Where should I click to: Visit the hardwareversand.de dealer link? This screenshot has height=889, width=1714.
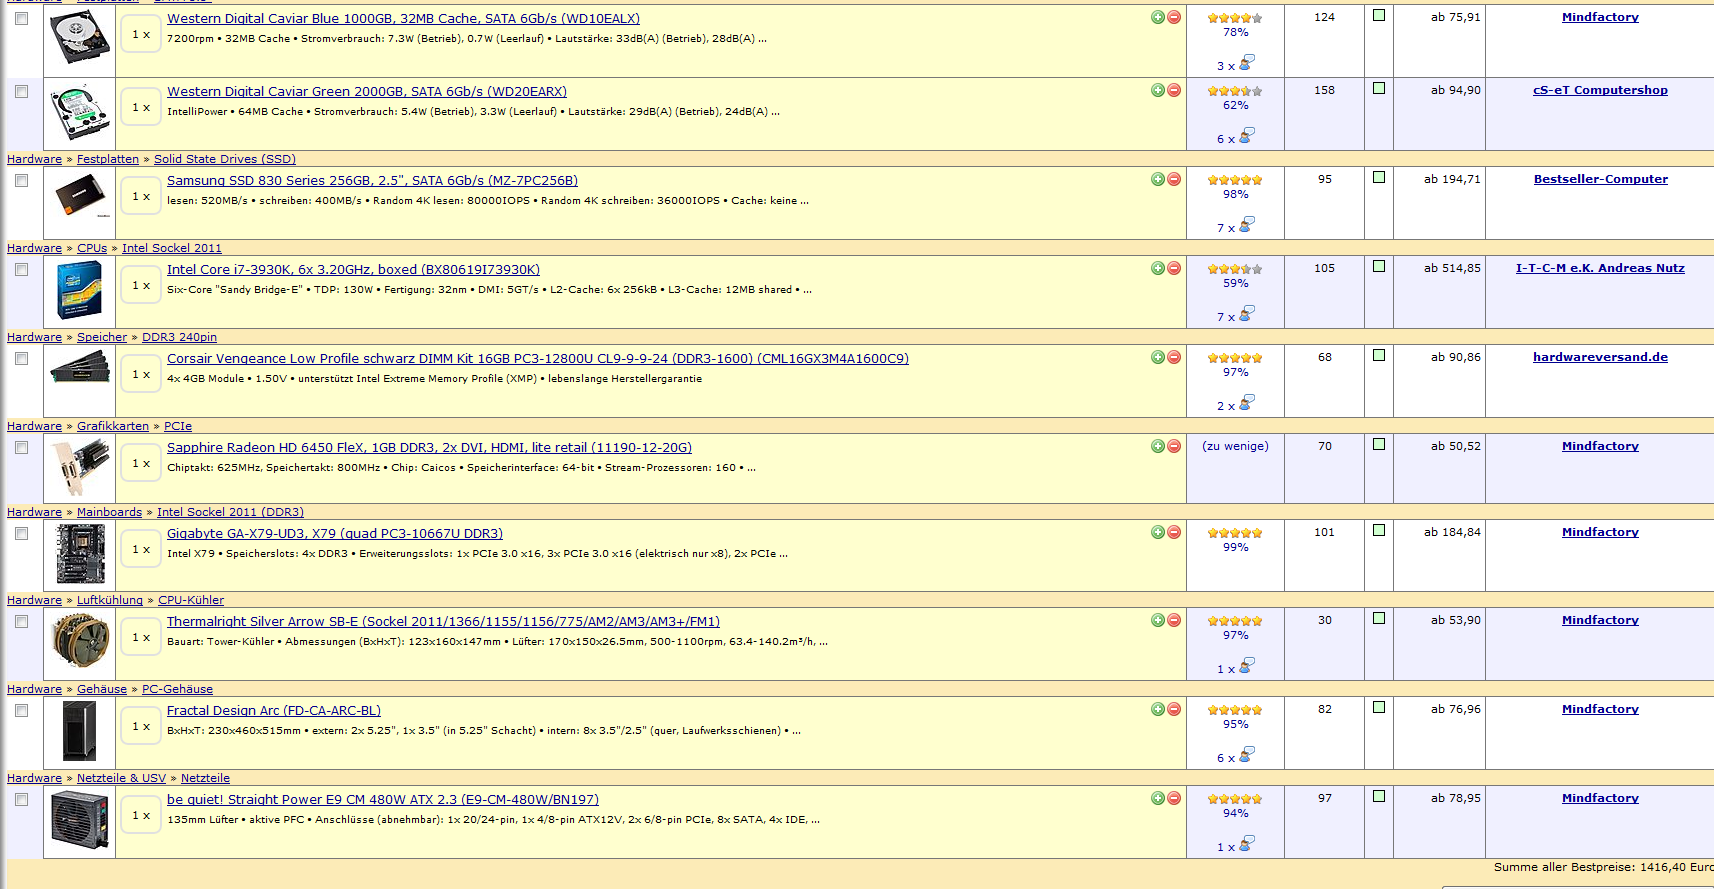tap(1600, 357)
